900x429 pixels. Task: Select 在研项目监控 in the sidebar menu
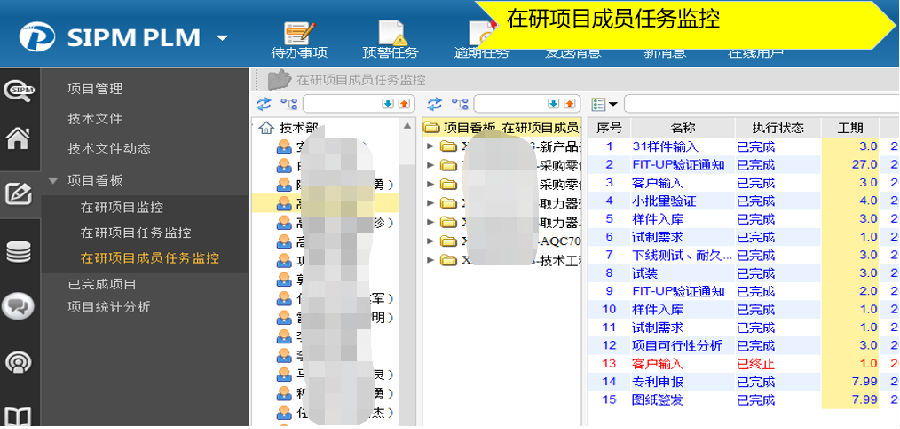click(x=121, y=207)
